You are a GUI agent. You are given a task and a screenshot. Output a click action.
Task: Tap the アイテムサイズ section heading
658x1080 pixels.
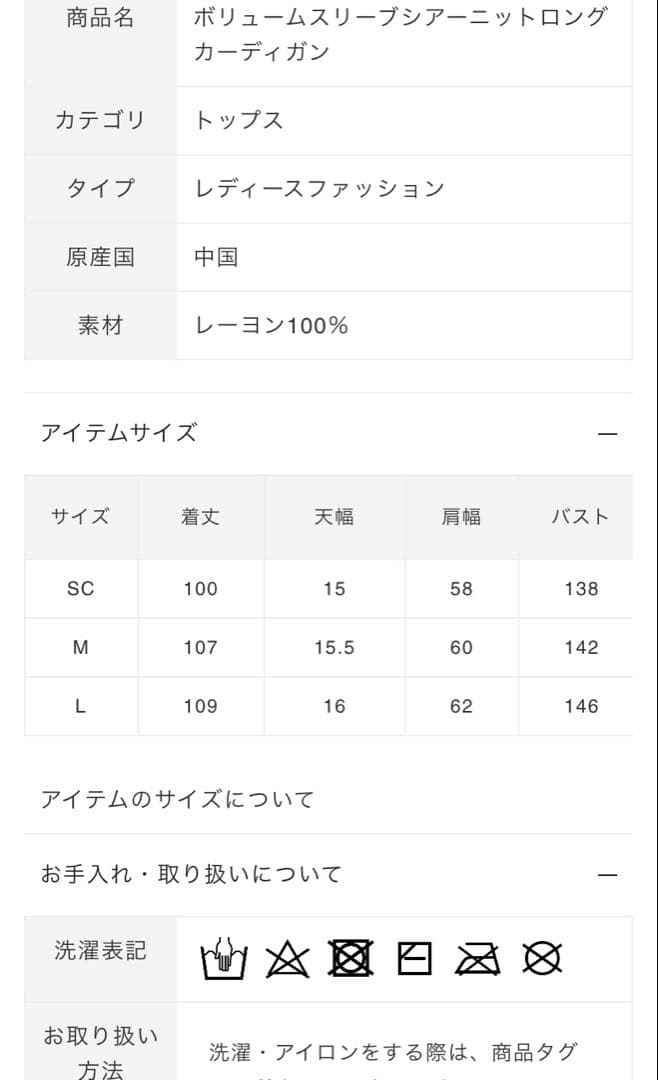[119, 433]
